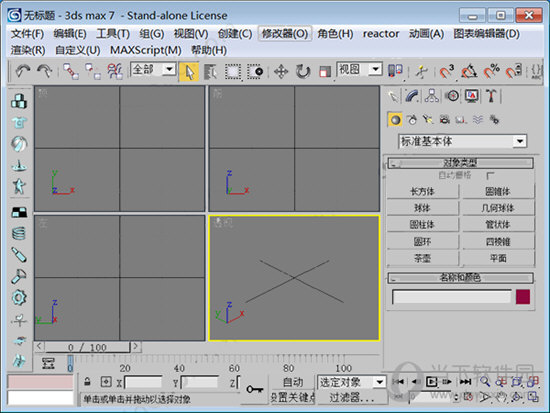
Task: Open the 视图 reference coordinate dropdown
Action: coord(375,69)
